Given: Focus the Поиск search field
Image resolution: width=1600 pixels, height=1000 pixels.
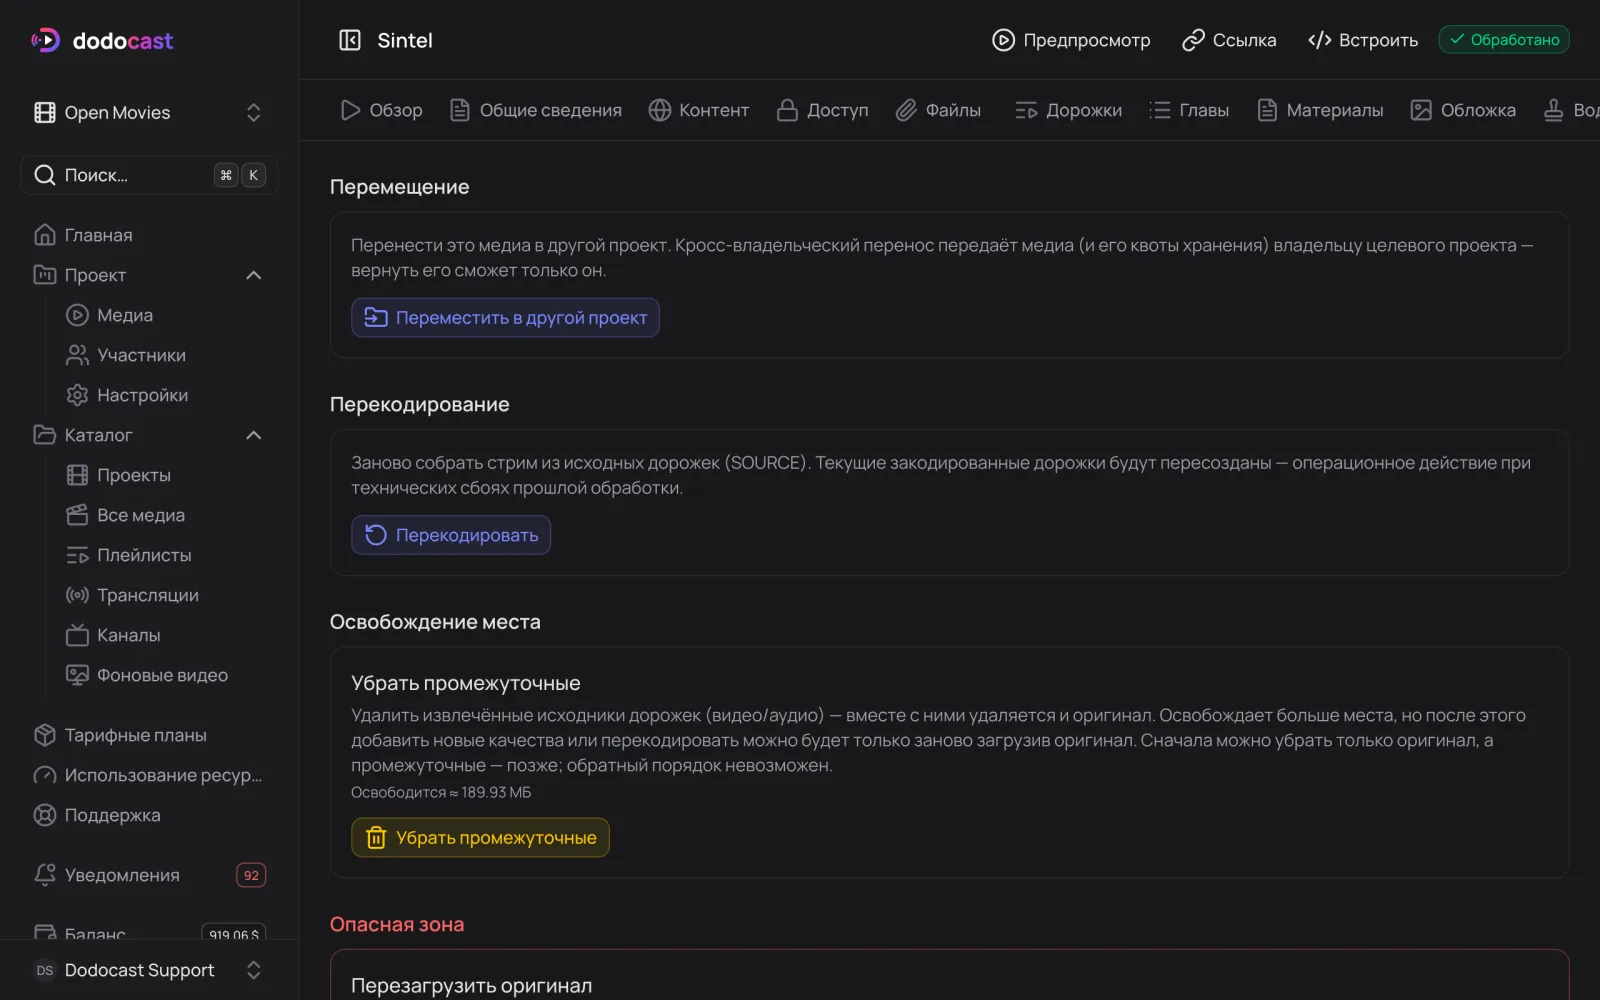Looking at the screenshot, I should (149, 175).
